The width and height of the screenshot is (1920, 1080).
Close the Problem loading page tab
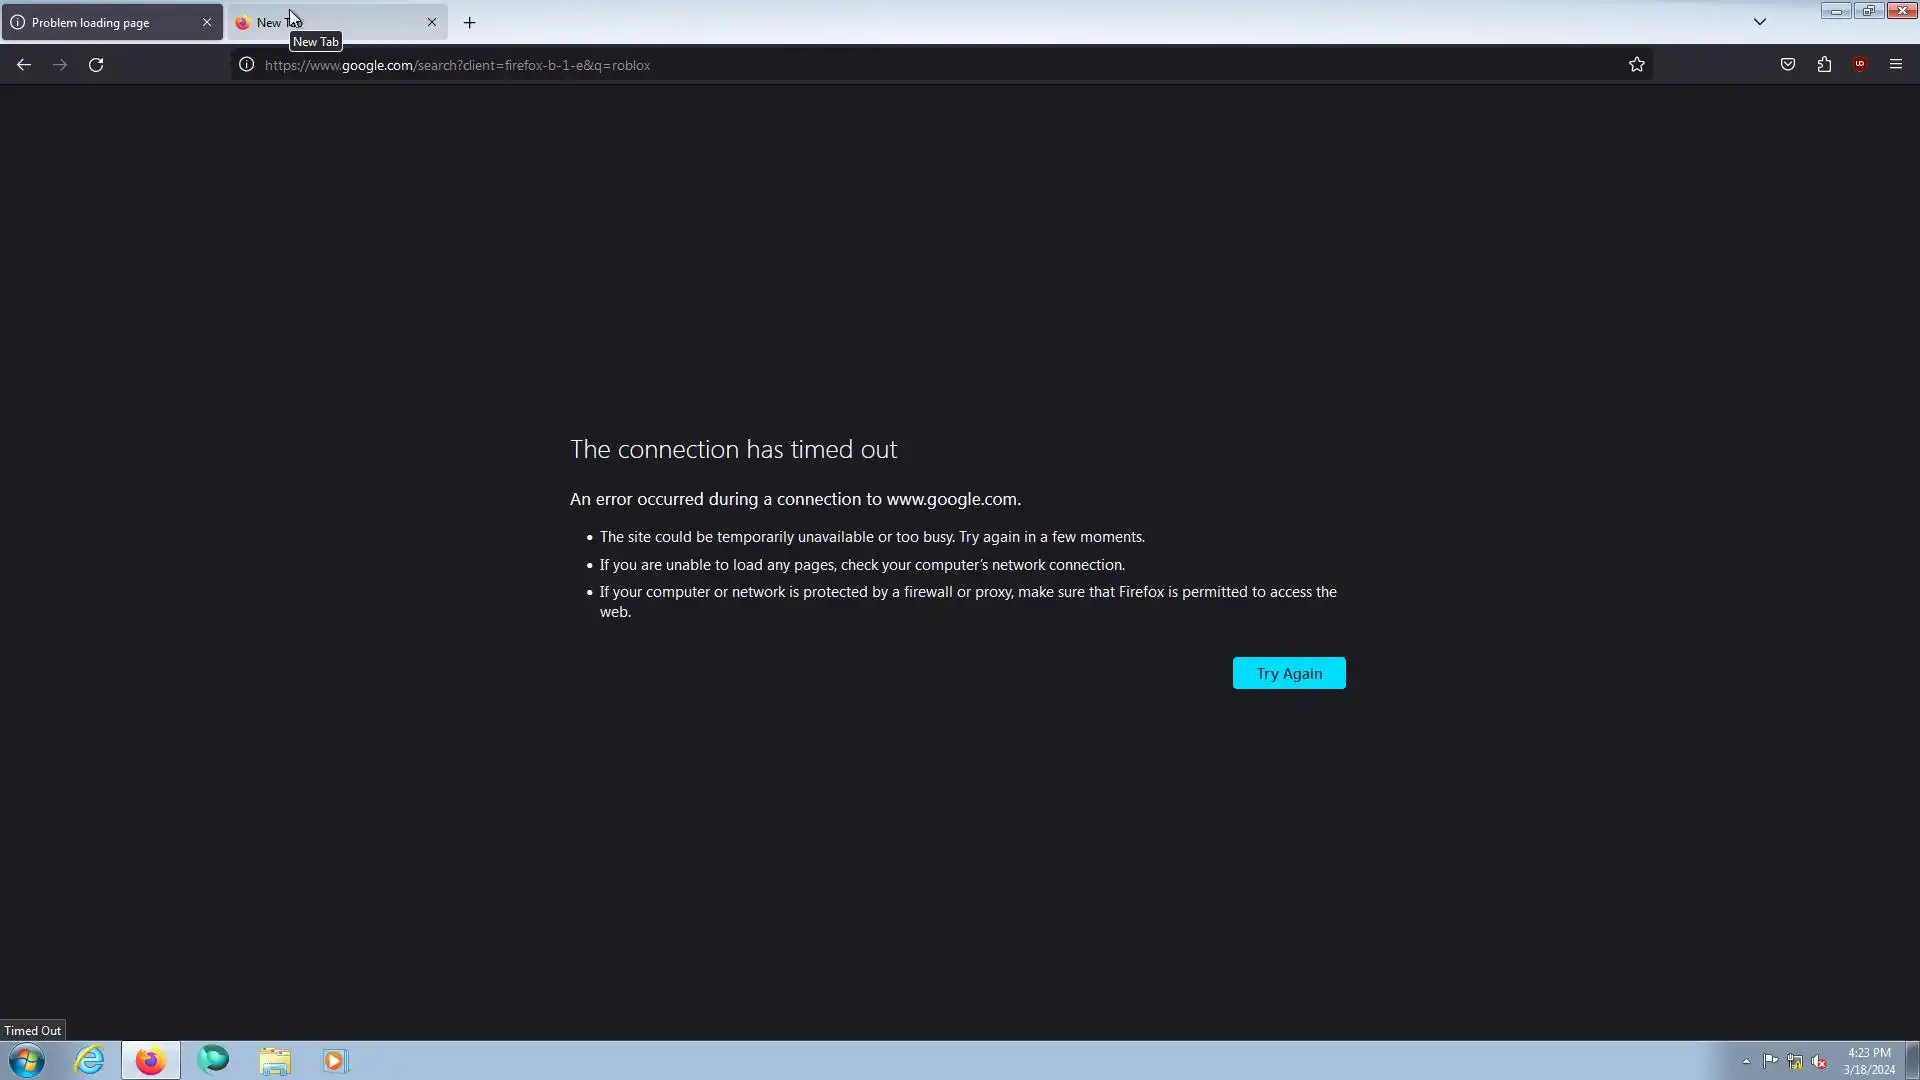click(207, 22)
